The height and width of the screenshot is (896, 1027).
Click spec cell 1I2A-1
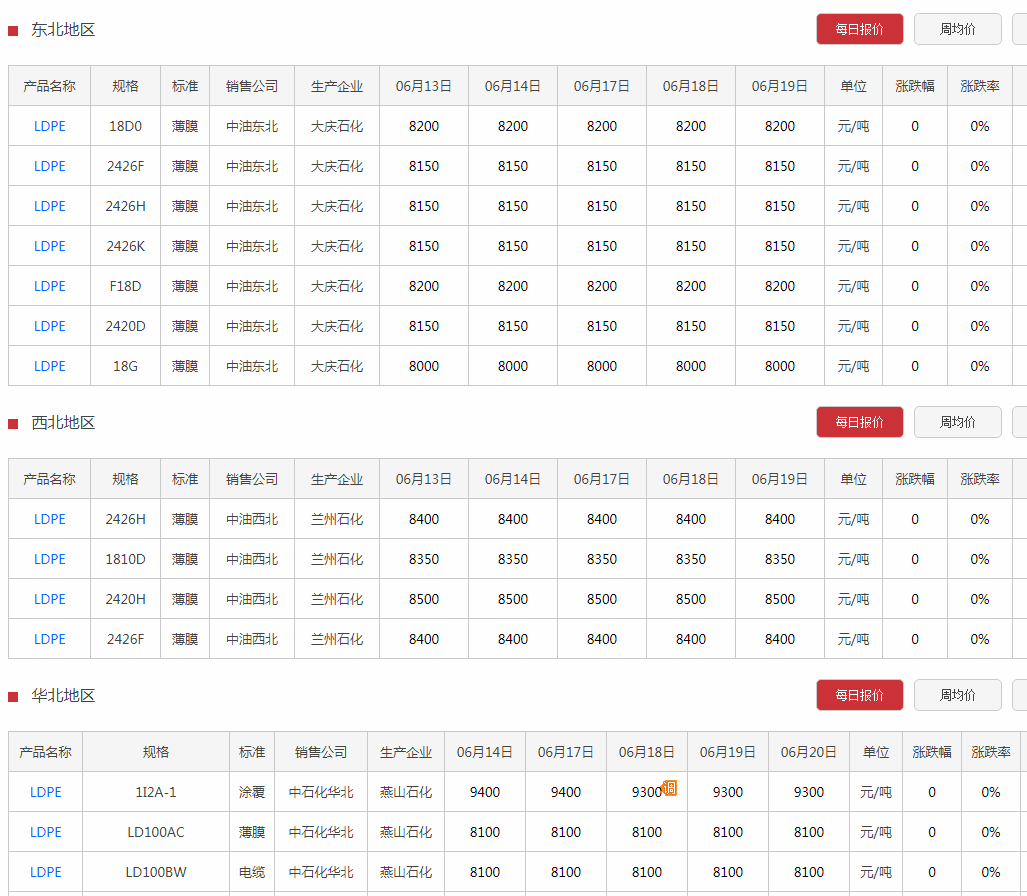tap(156, 793)
